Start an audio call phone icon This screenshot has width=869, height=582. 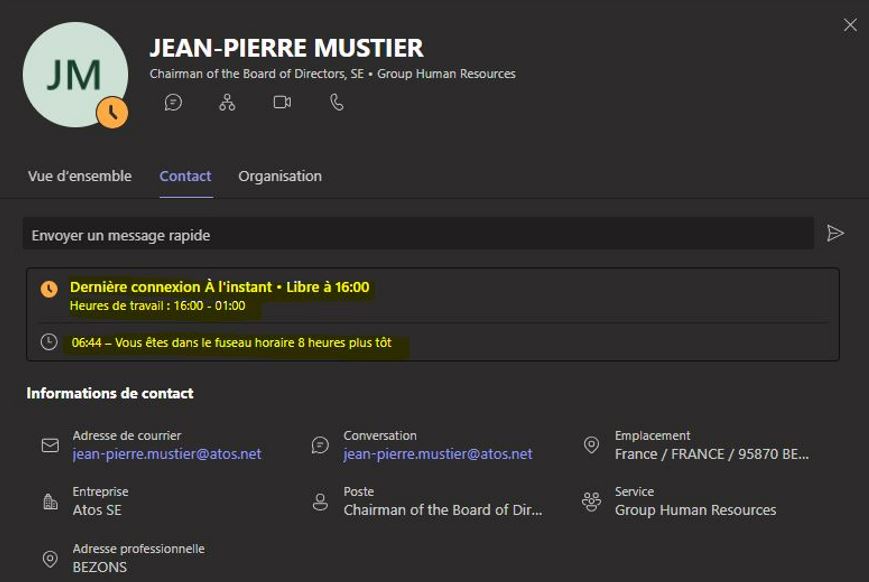337,103
